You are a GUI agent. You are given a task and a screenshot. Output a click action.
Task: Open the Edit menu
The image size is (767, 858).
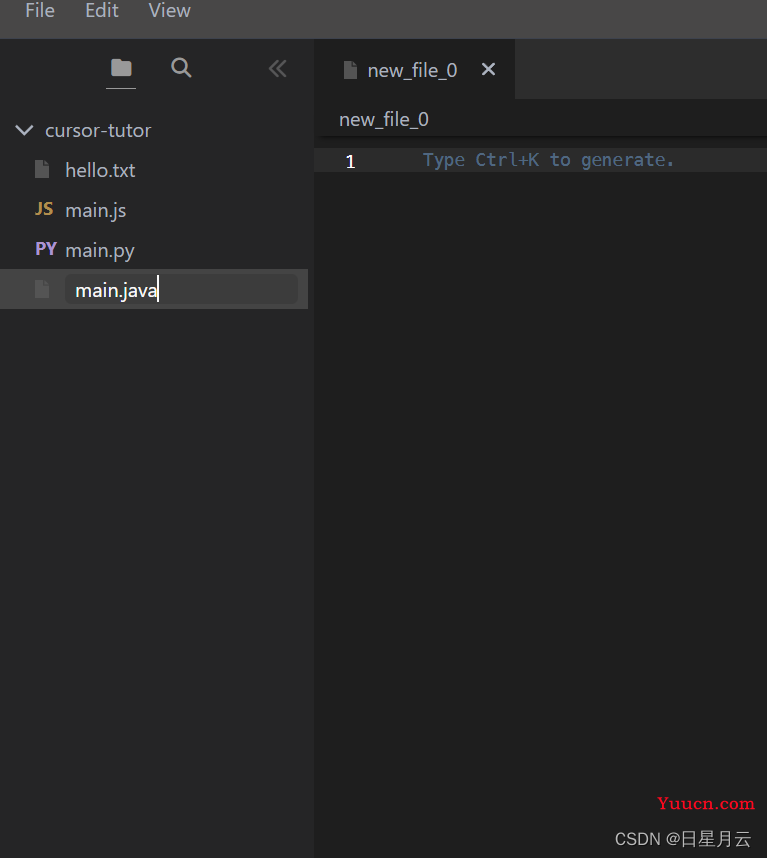coord(102,10)
